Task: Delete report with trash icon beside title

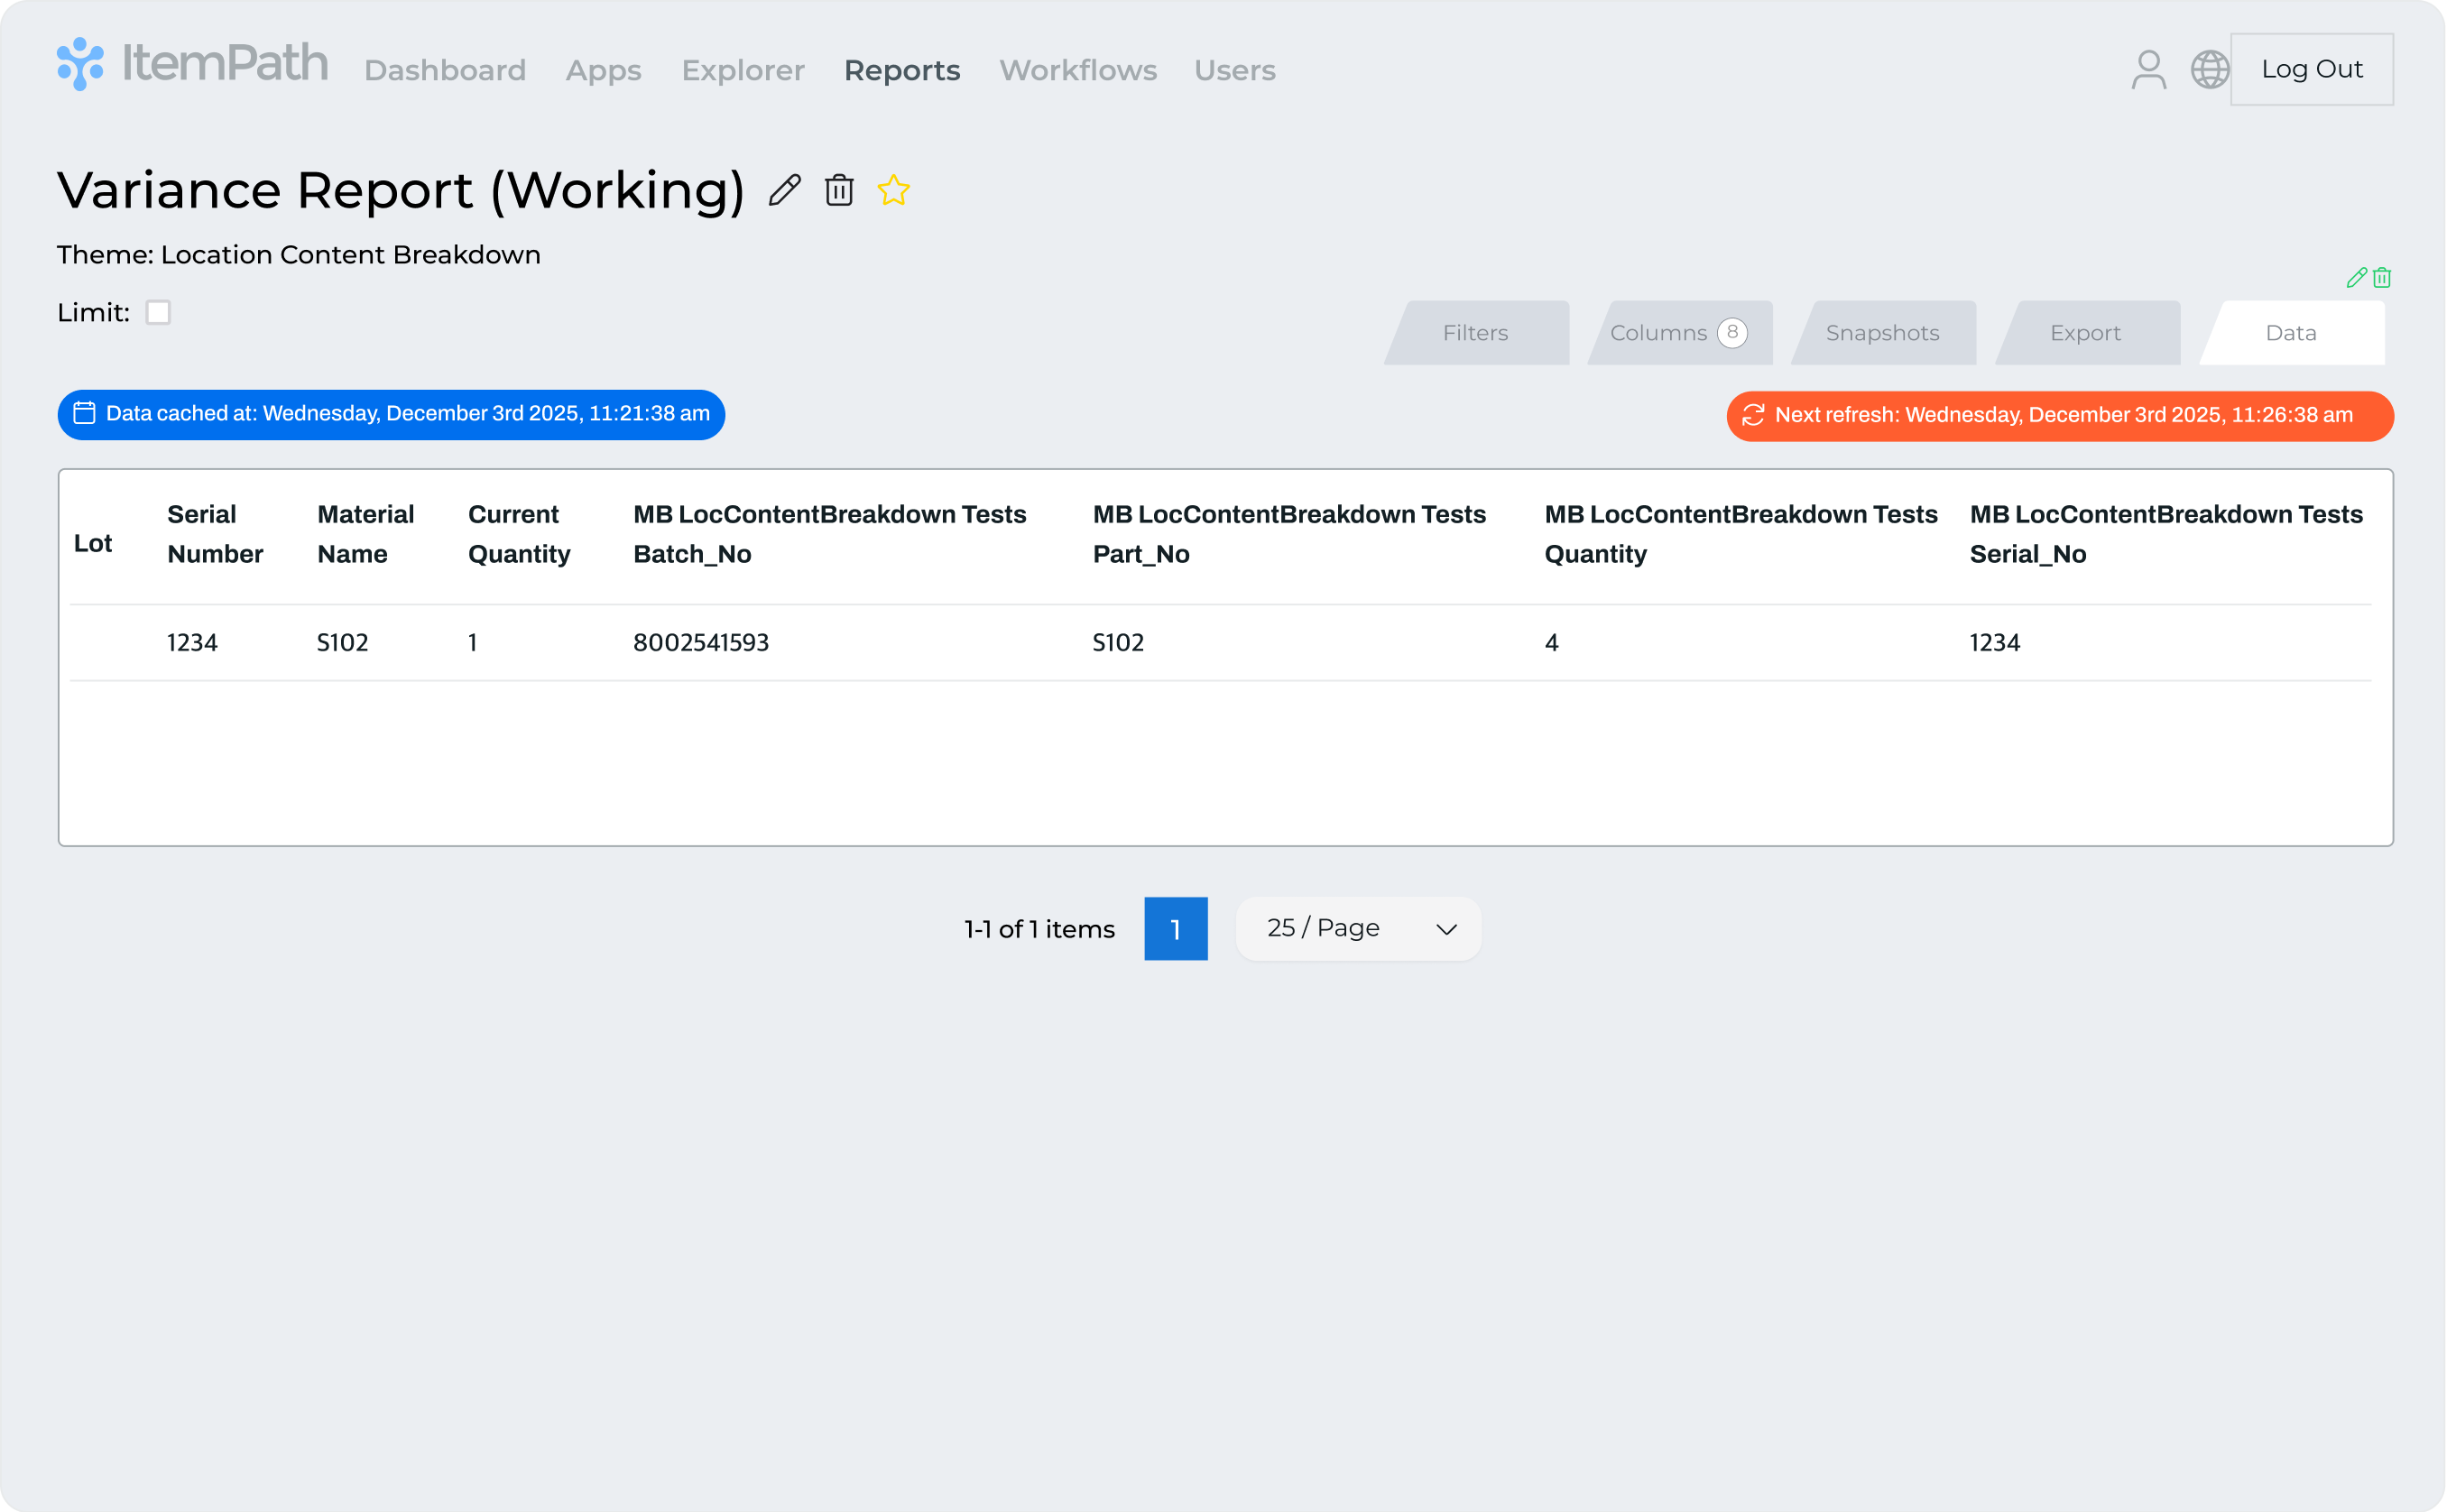Action: click(839, 190)
